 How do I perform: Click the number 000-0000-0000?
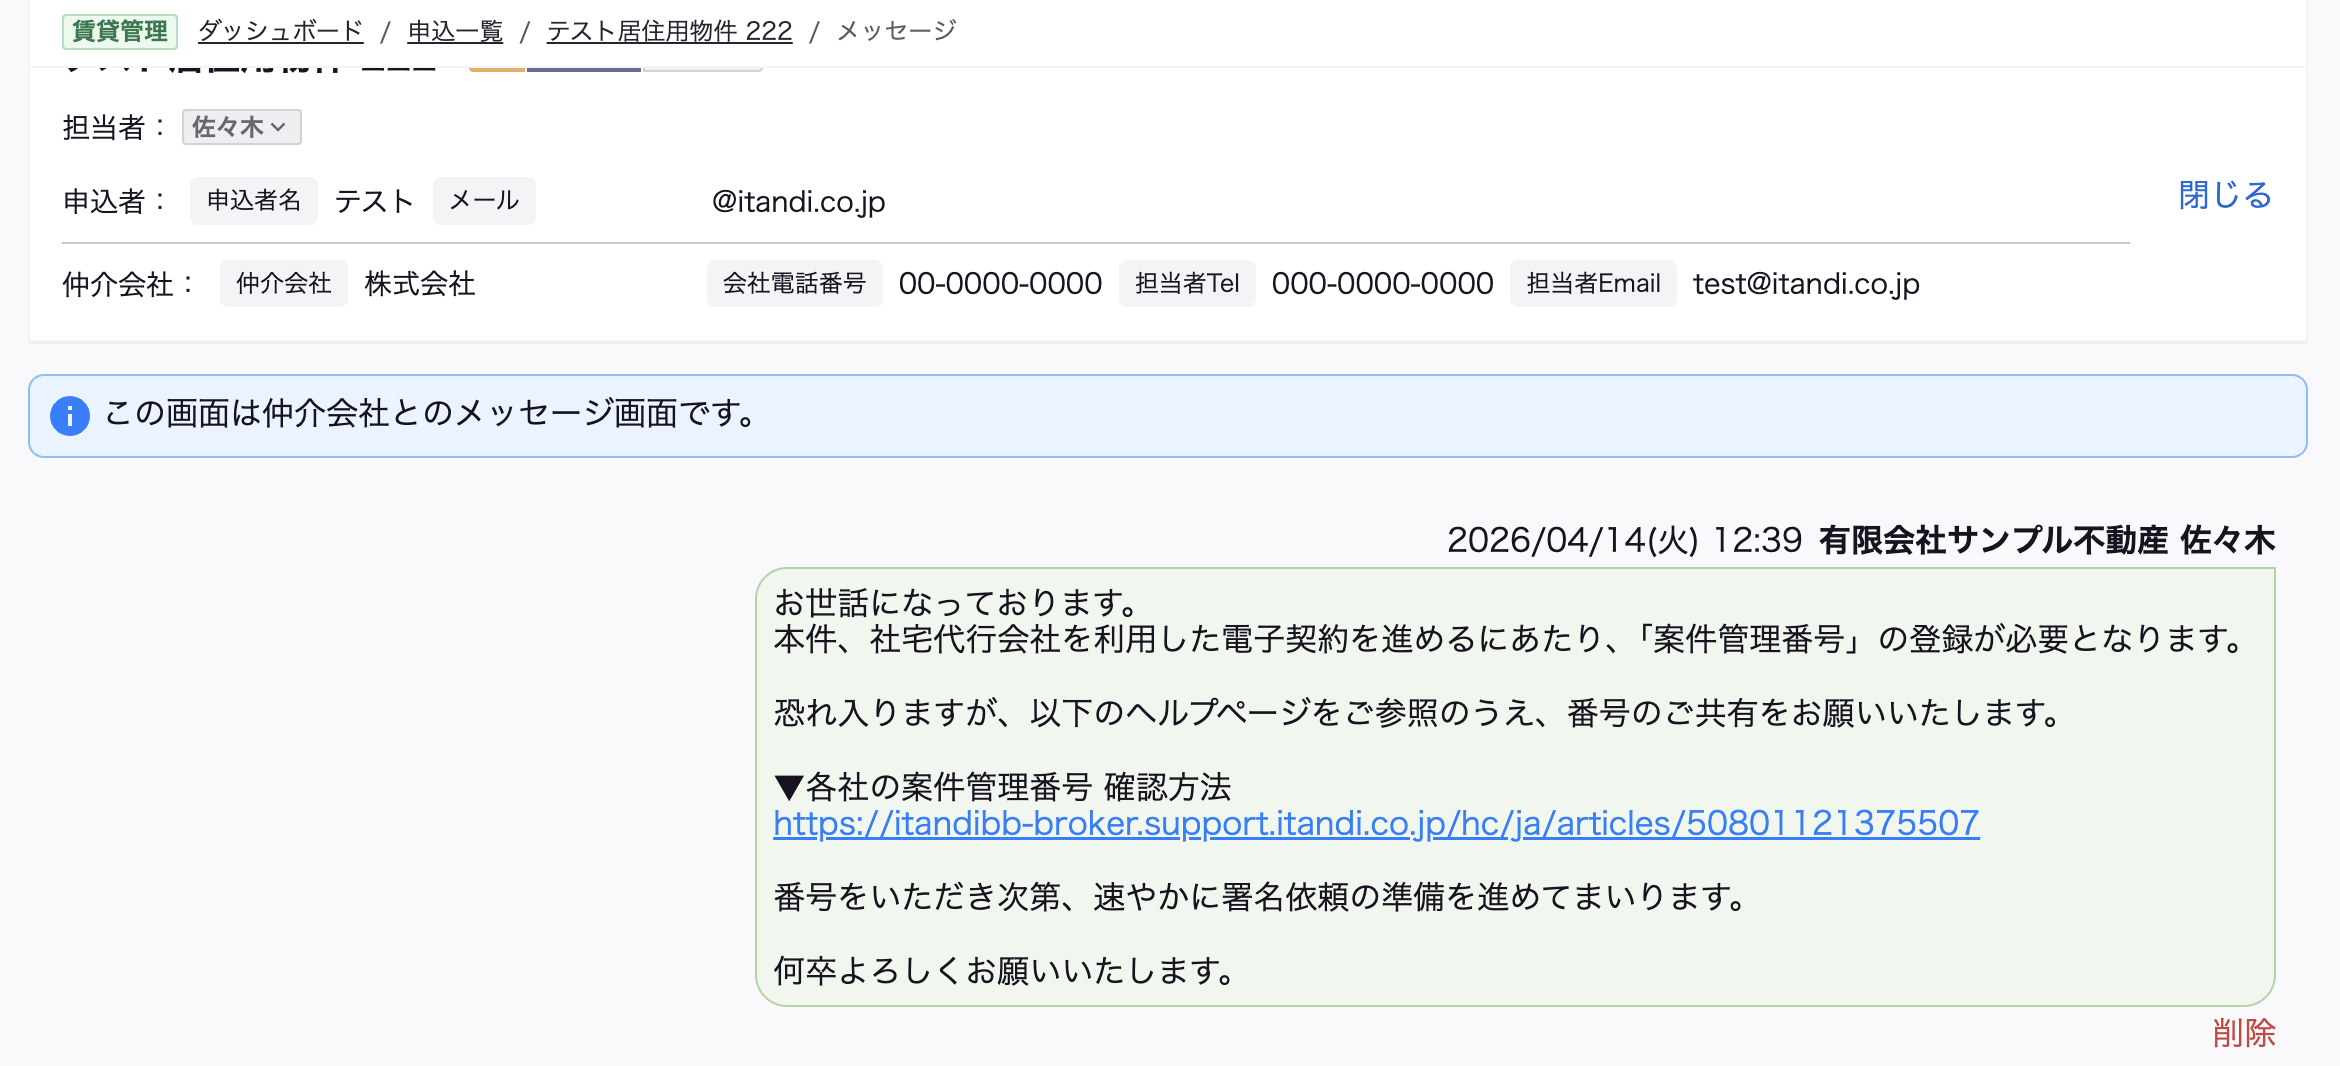1383,284
